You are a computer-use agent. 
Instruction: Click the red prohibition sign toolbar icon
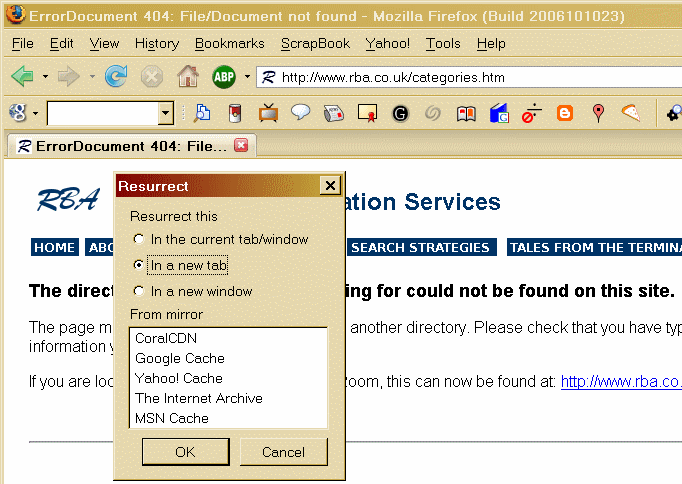pos(532,113)
